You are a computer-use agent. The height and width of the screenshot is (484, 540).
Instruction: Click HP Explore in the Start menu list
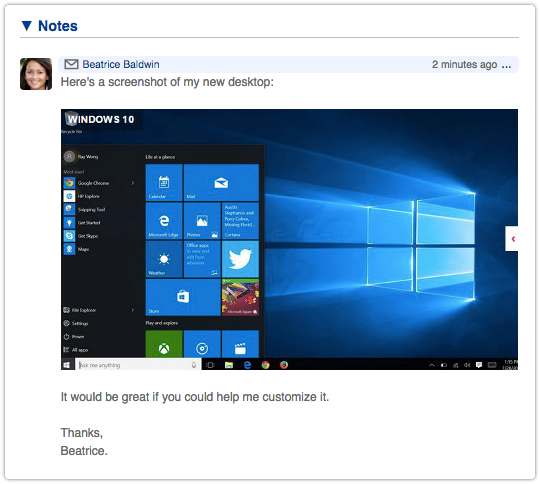coord(82,196)
